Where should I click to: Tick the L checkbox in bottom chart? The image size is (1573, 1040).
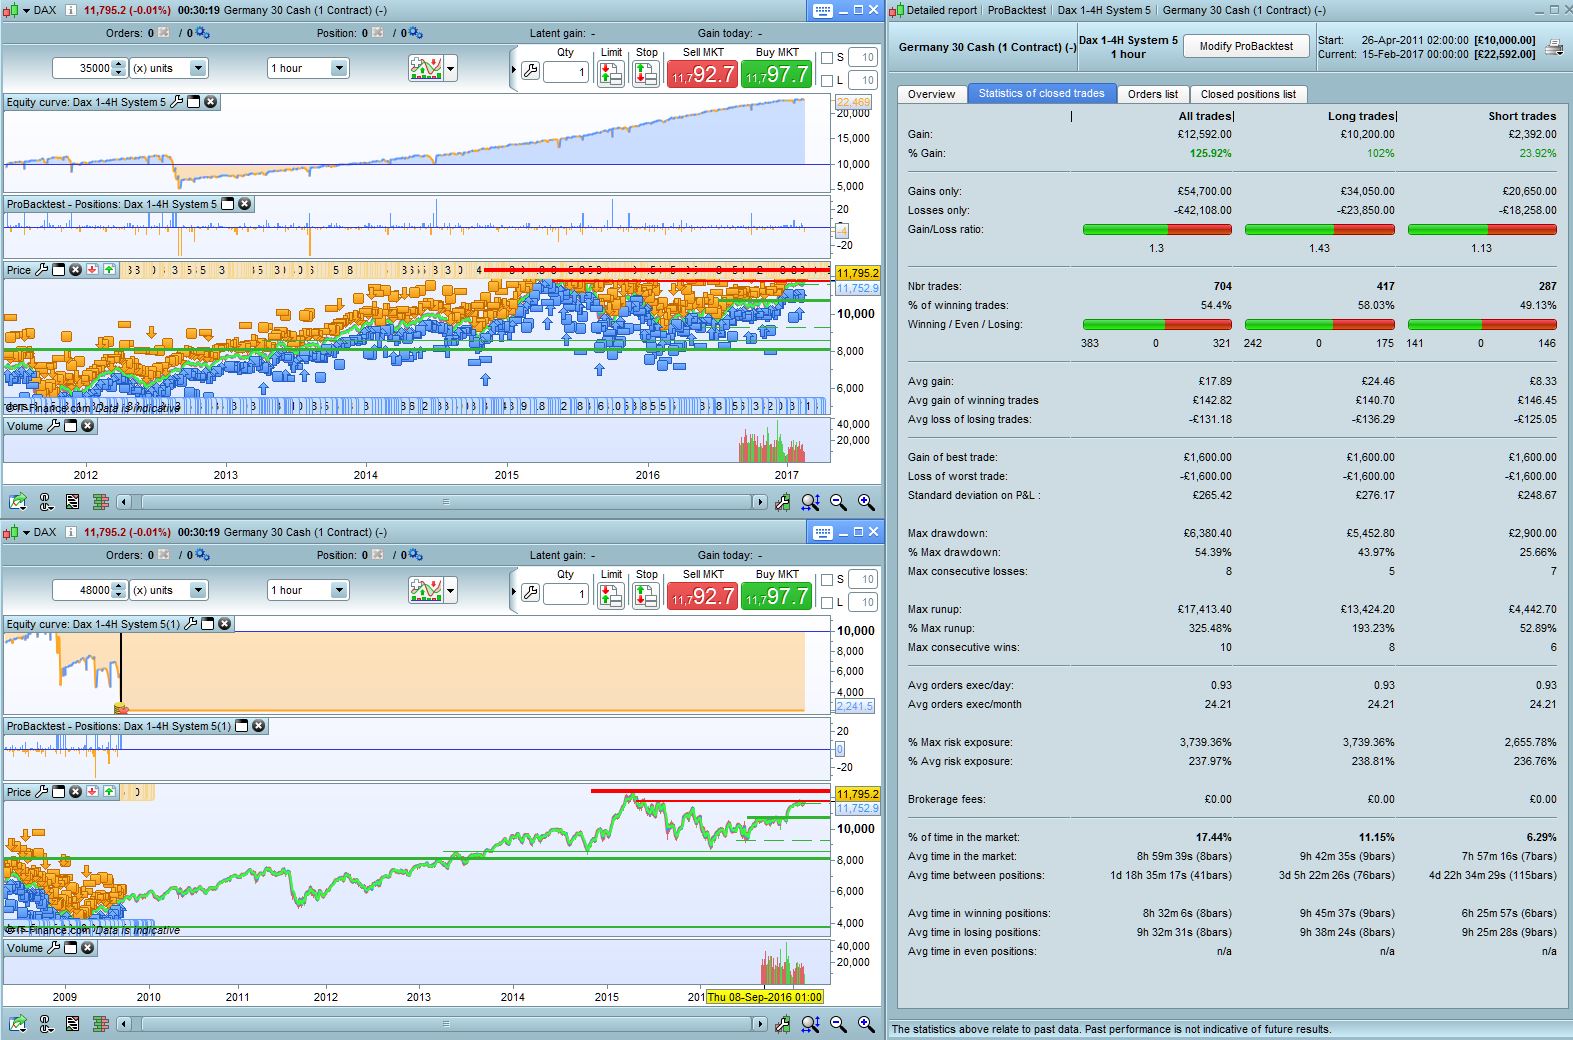click(827, 602)
